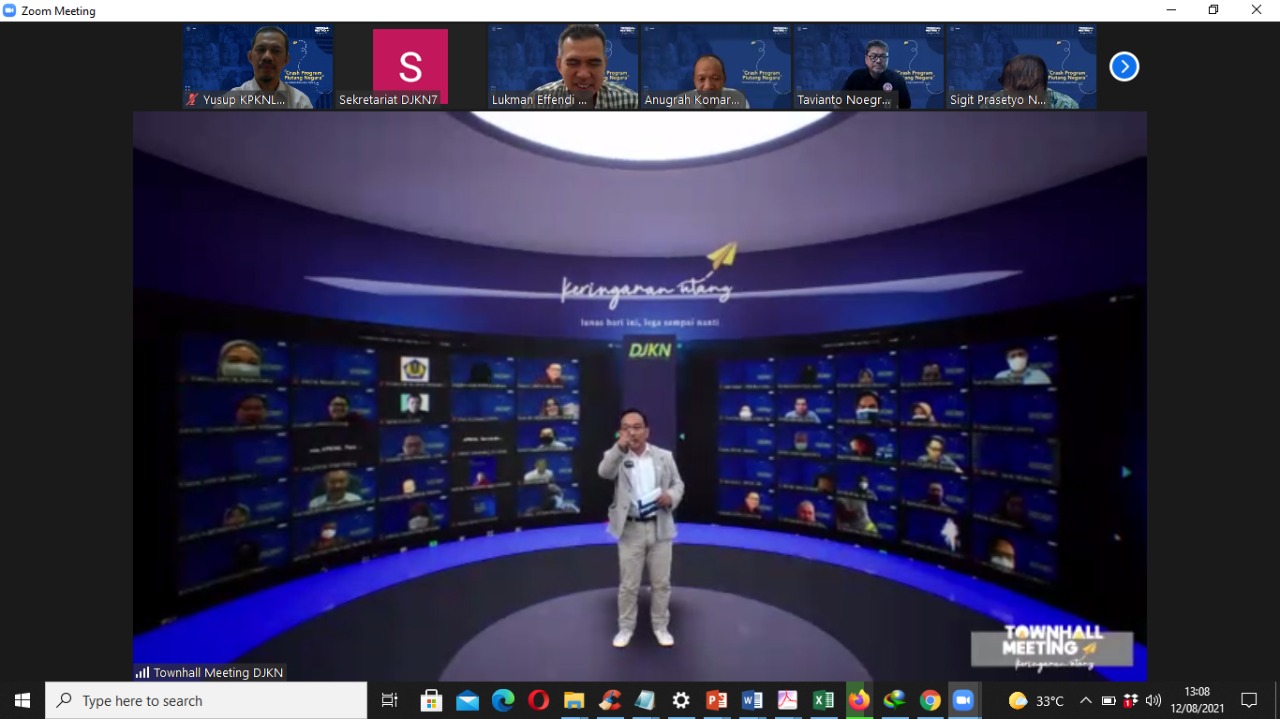Open the volume control in the system tray
The height and width of the screenshot is (719, 1280).
[1153, 700]
